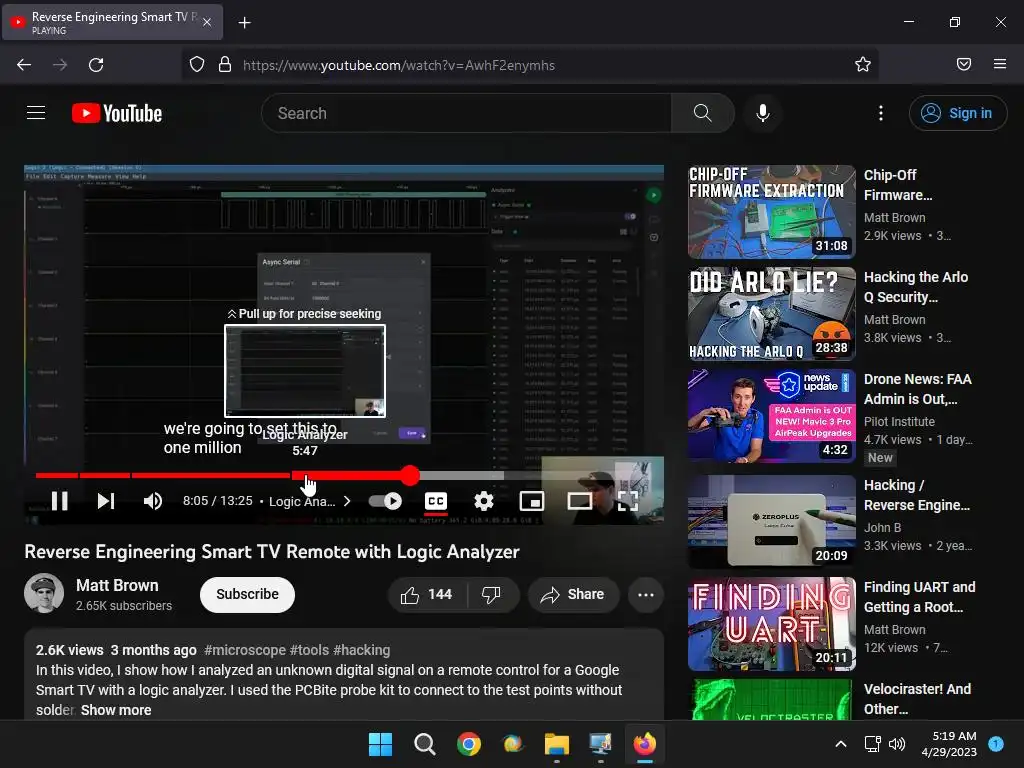
Task: View site security padlock info
Action: tap(225, 65)
